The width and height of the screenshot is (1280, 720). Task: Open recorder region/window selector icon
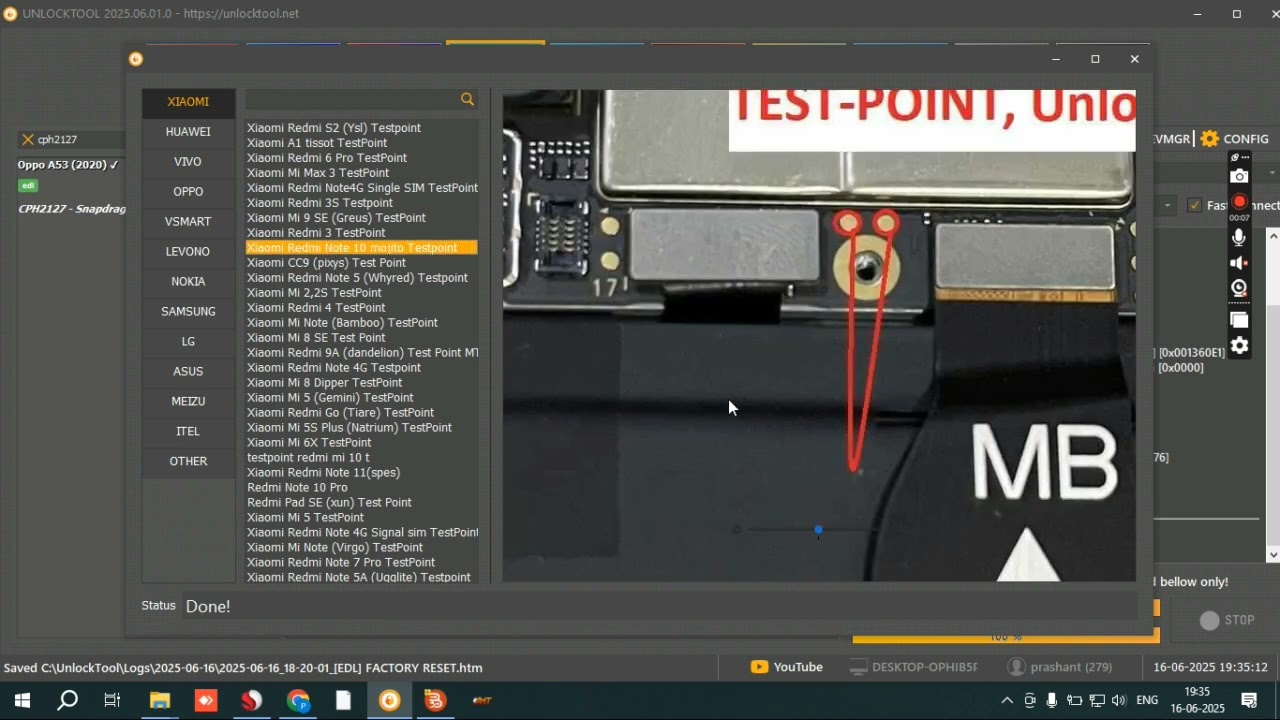pos(1239,320)
